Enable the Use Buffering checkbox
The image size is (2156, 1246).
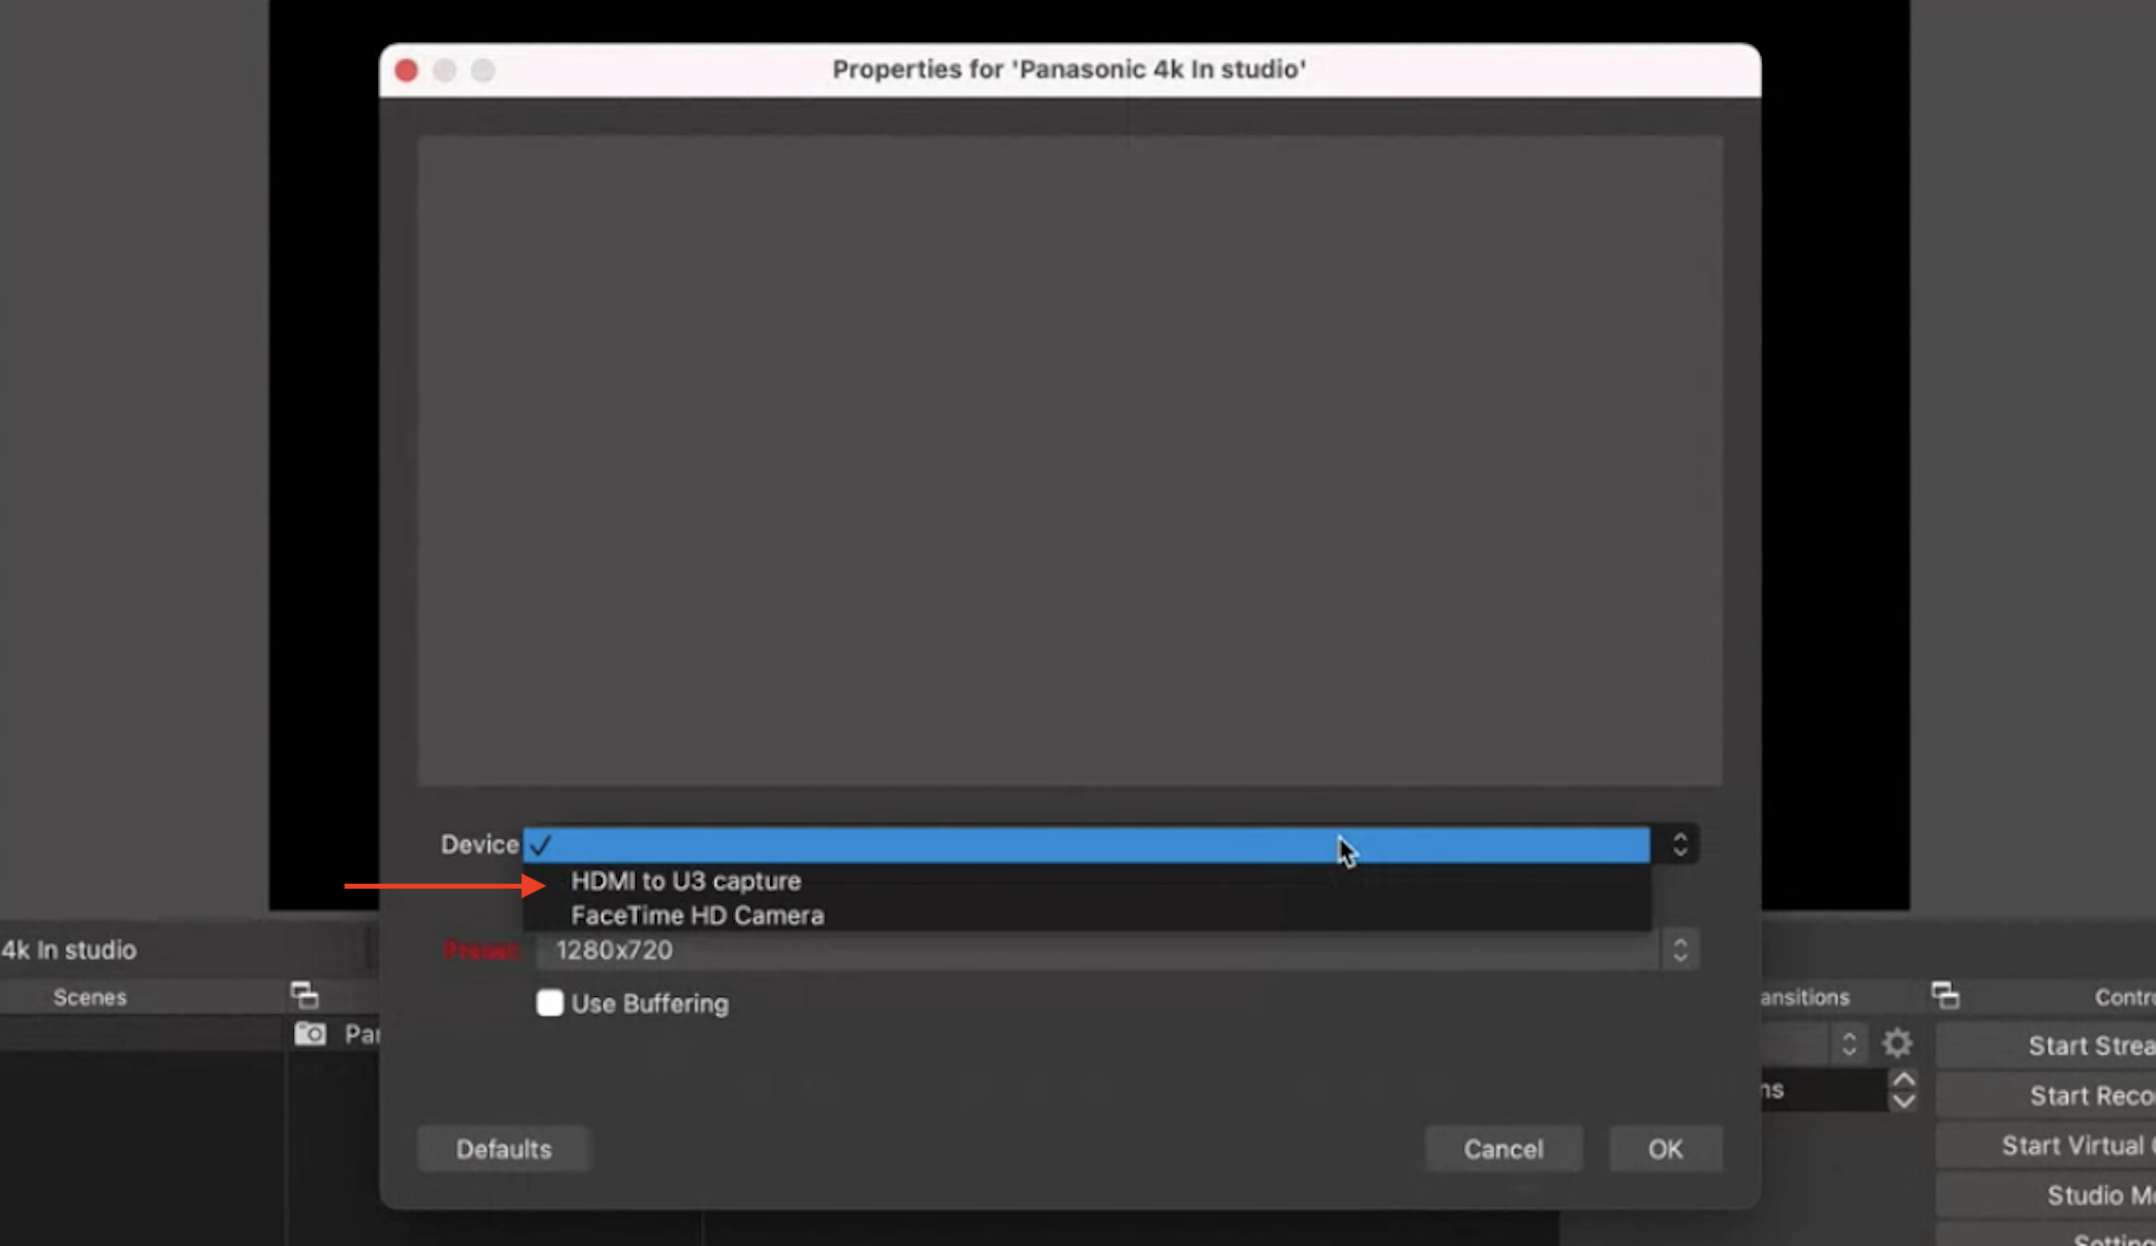coord(550,1003)
